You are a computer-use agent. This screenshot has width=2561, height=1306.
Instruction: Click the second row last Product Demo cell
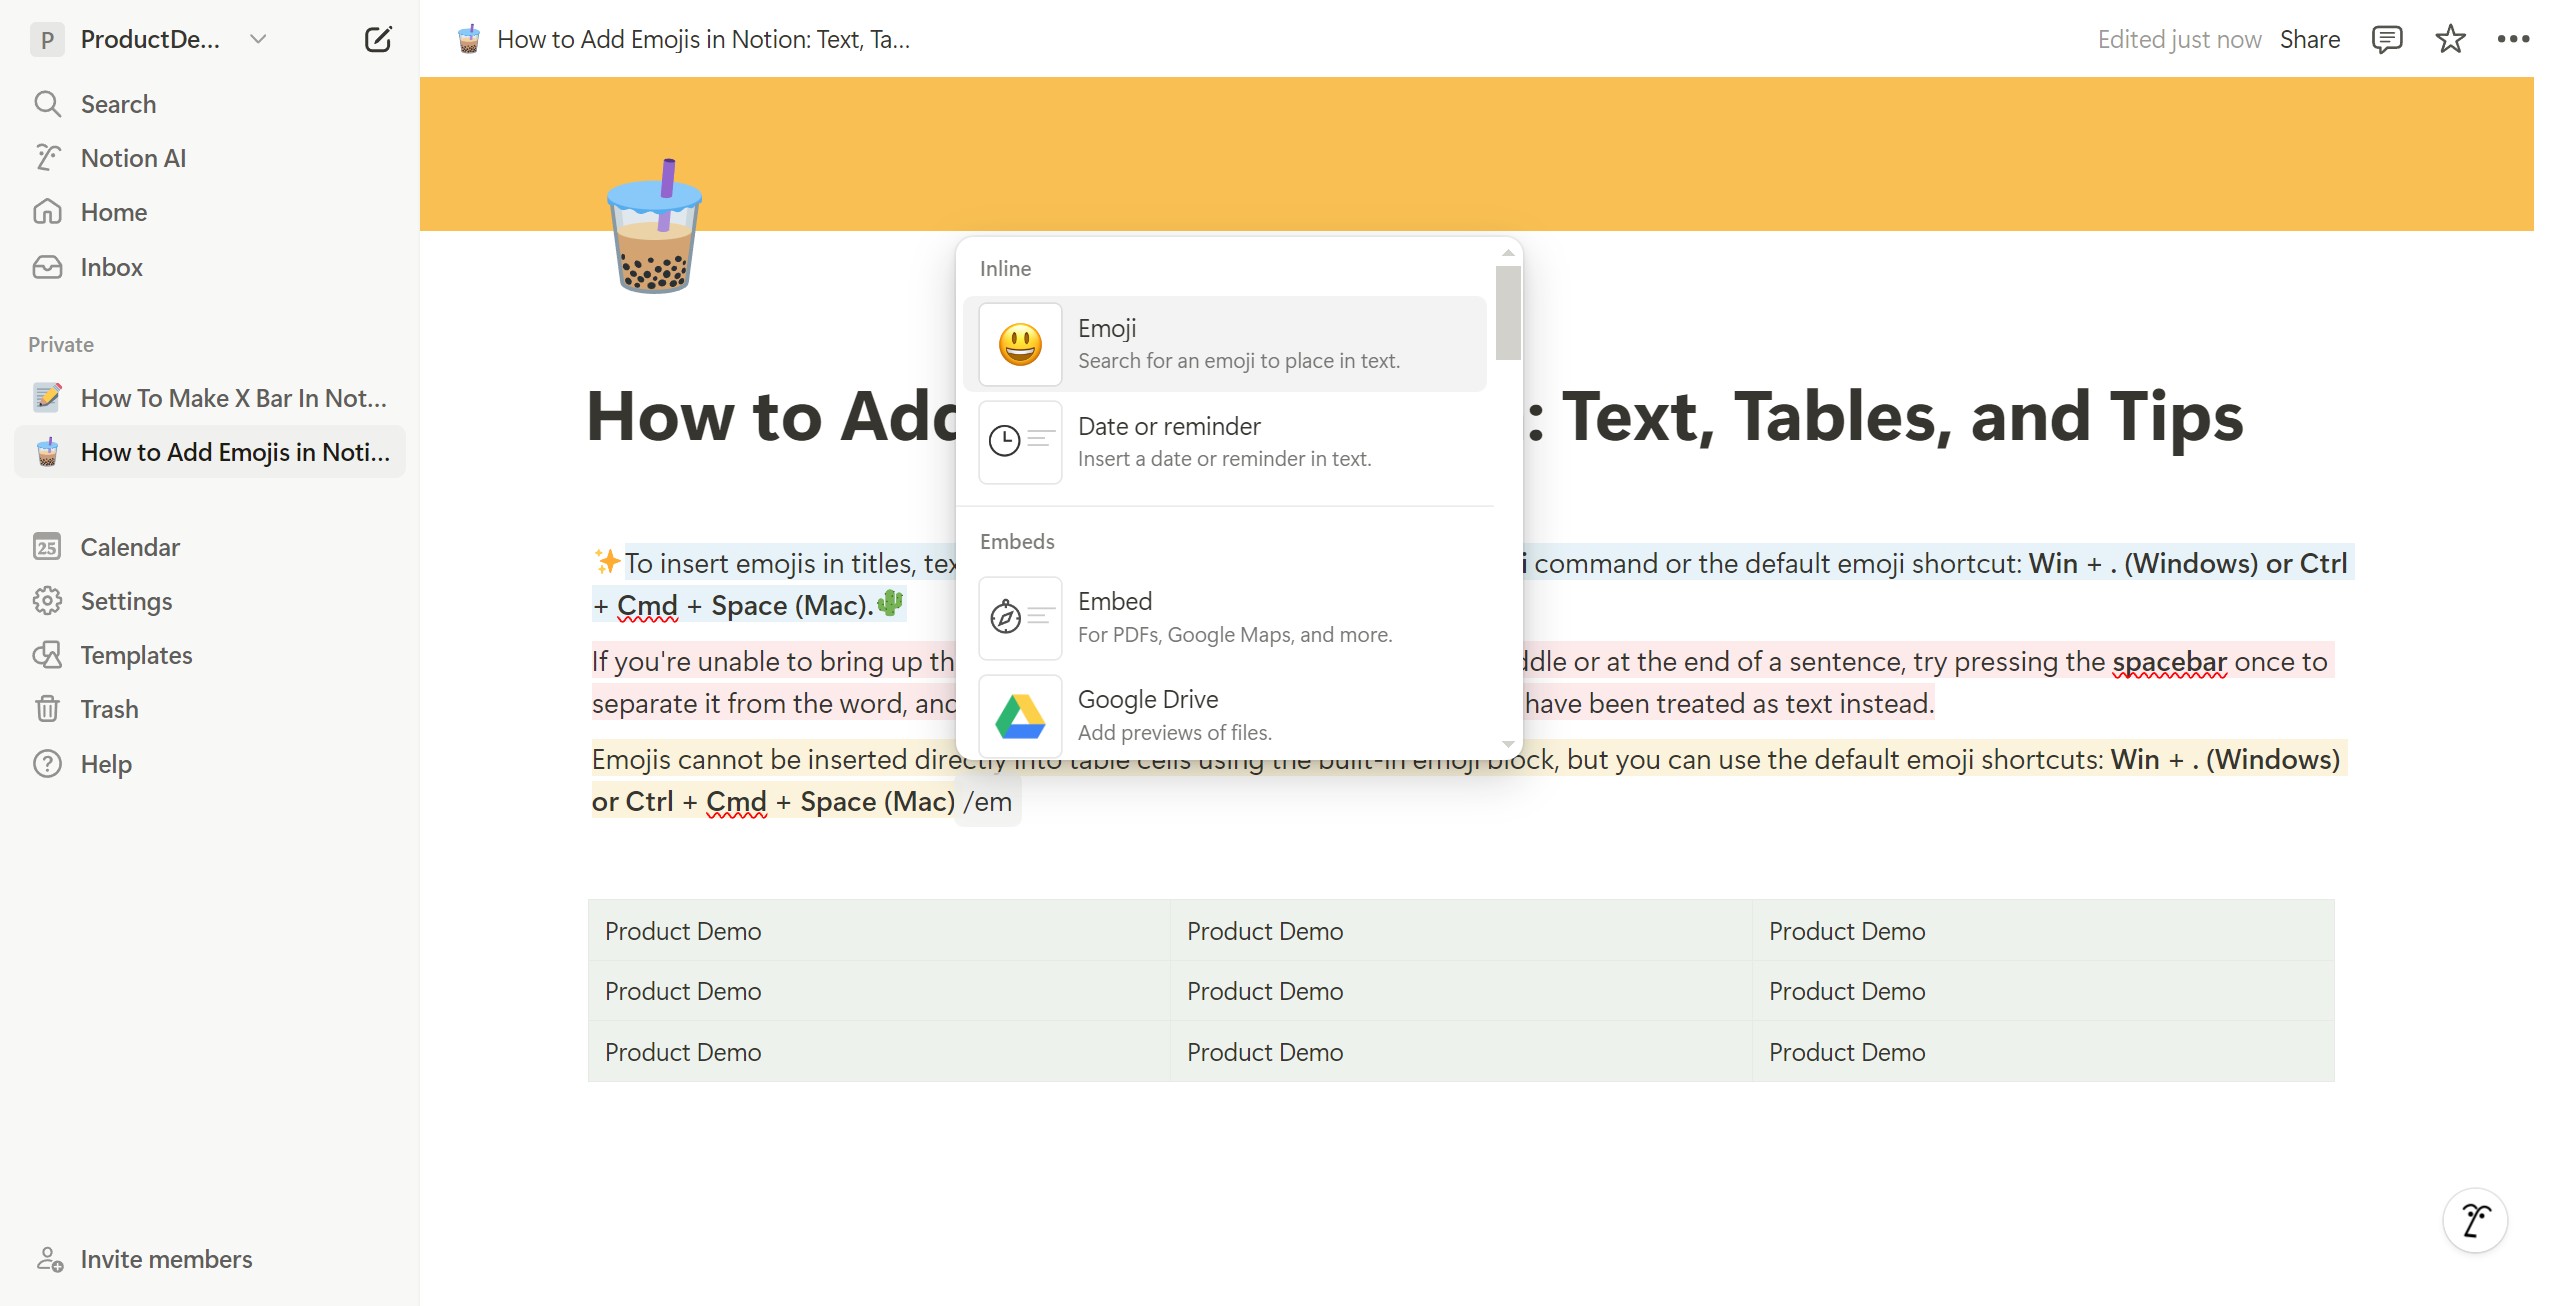coord(2043,991)
